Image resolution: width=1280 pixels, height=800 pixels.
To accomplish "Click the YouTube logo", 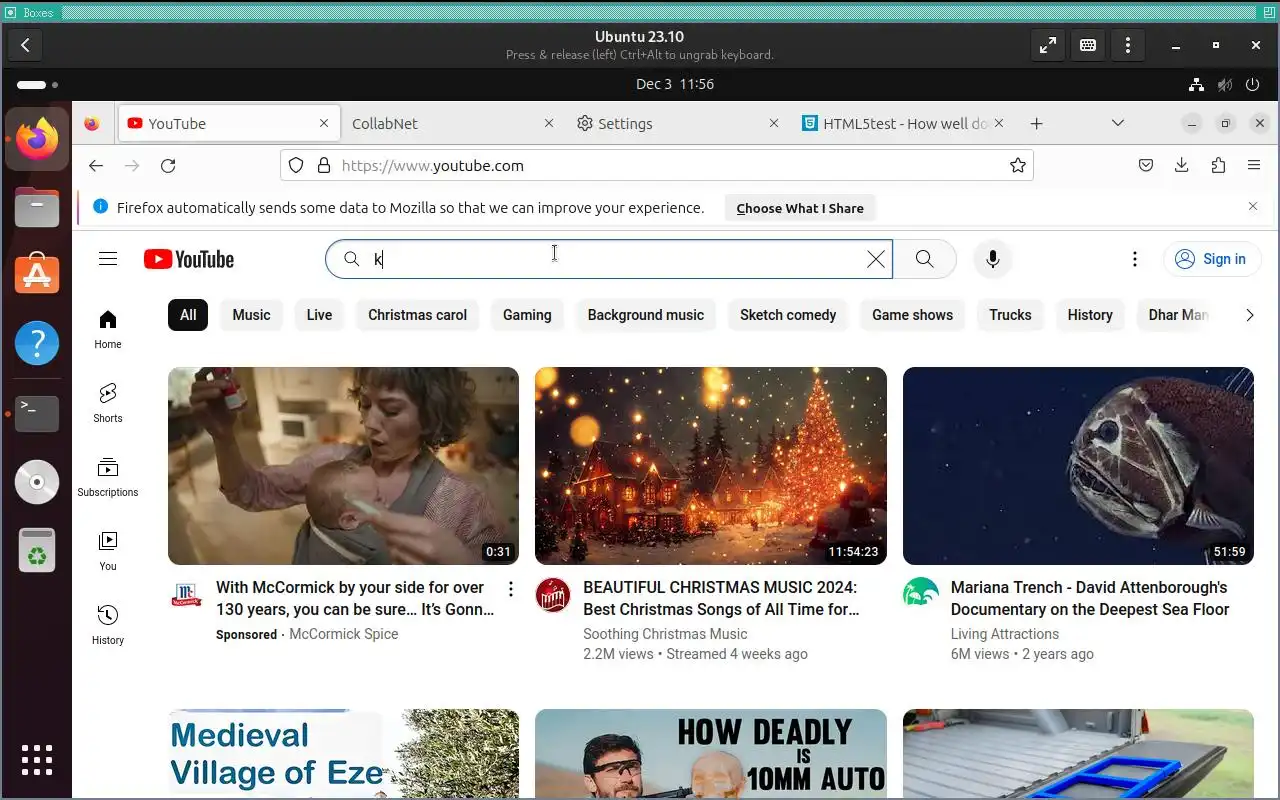I will (189, 259).
